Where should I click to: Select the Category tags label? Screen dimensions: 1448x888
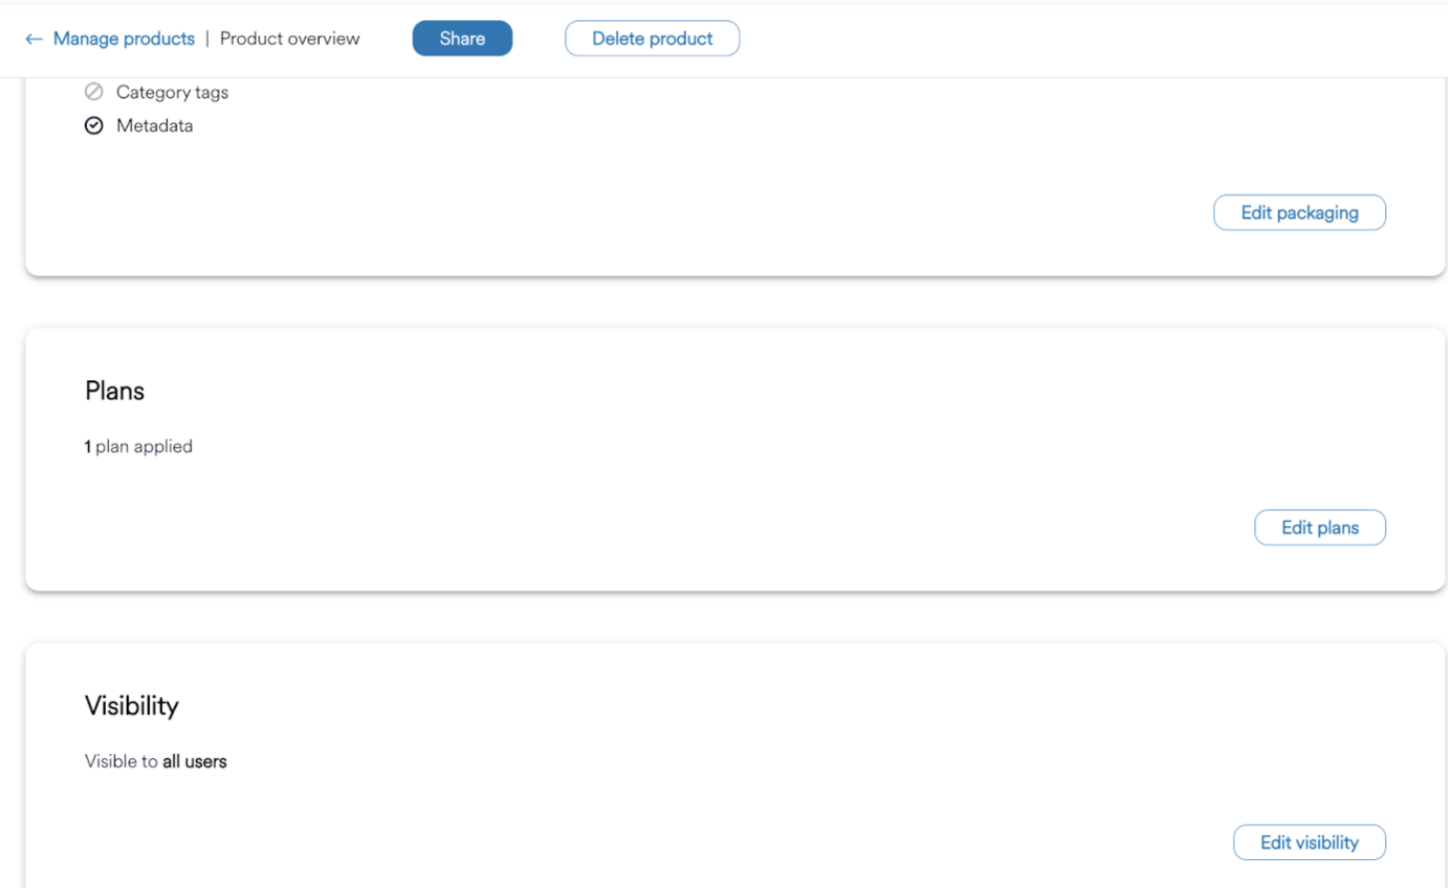172,92
